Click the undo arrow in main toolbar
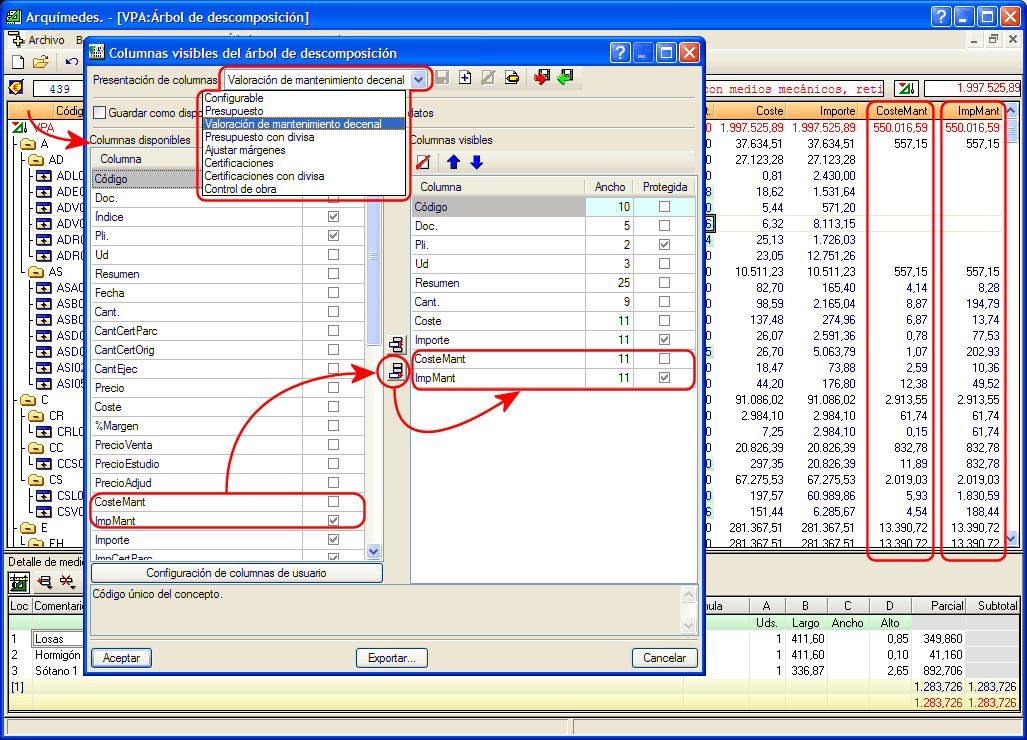This screenshot has height=740, width=1027. [71, 62]
